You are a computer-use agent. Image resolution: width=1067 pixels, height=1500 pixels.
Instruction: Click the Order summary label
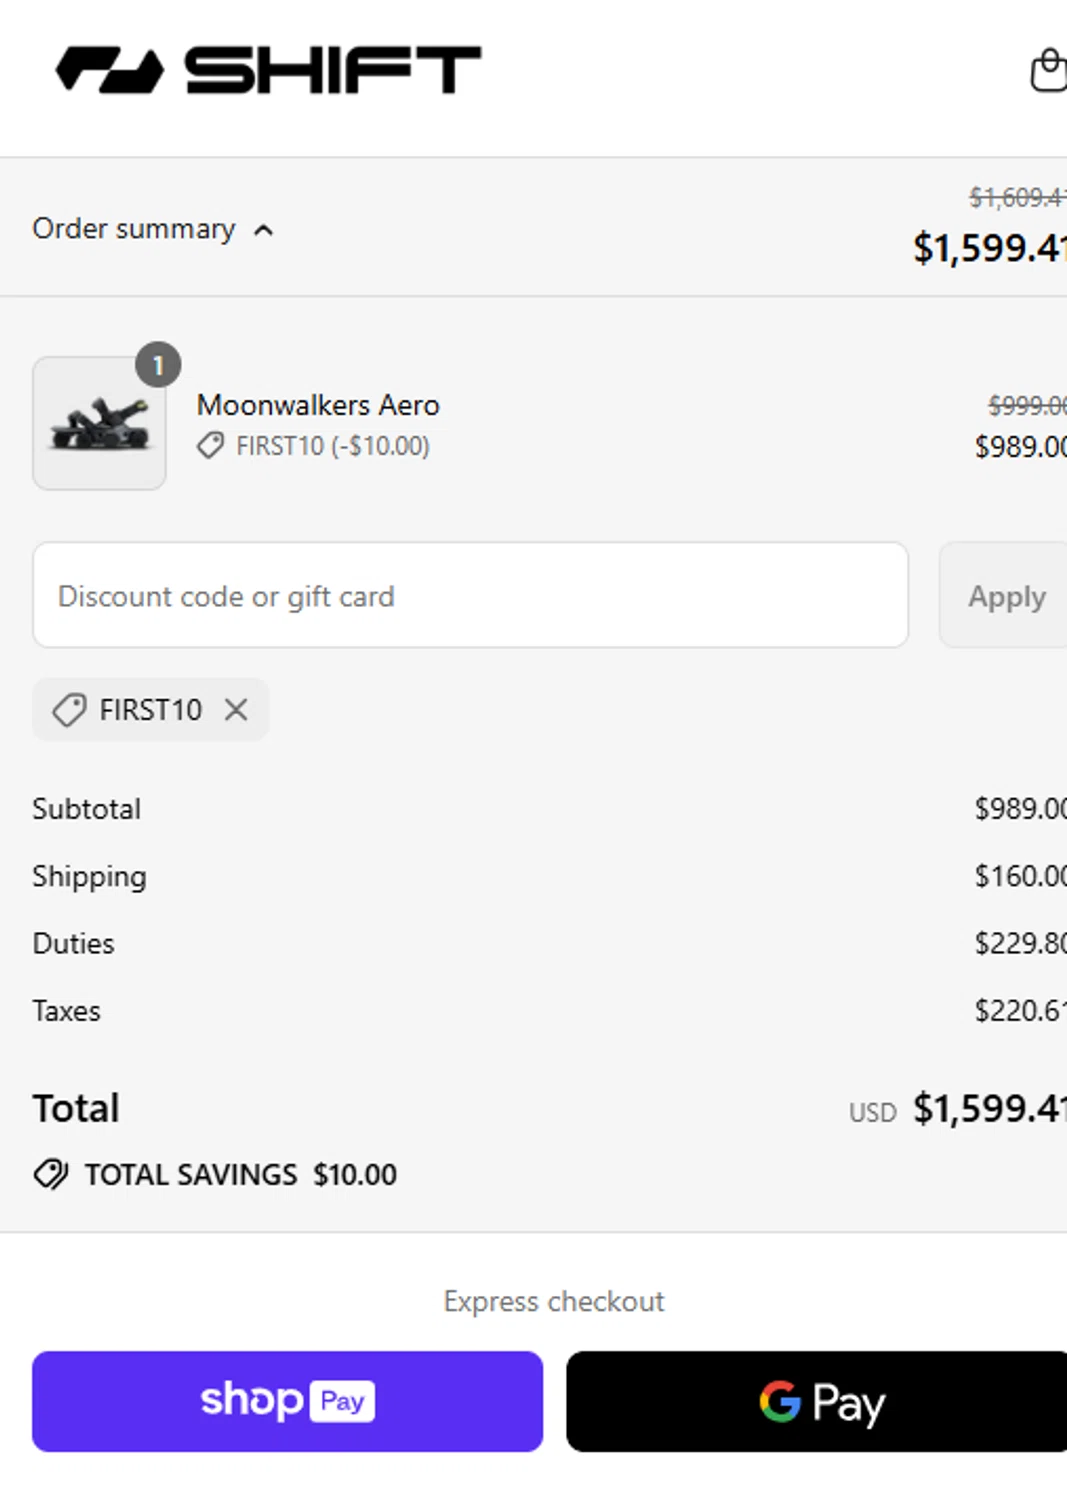tap(133, 229)
